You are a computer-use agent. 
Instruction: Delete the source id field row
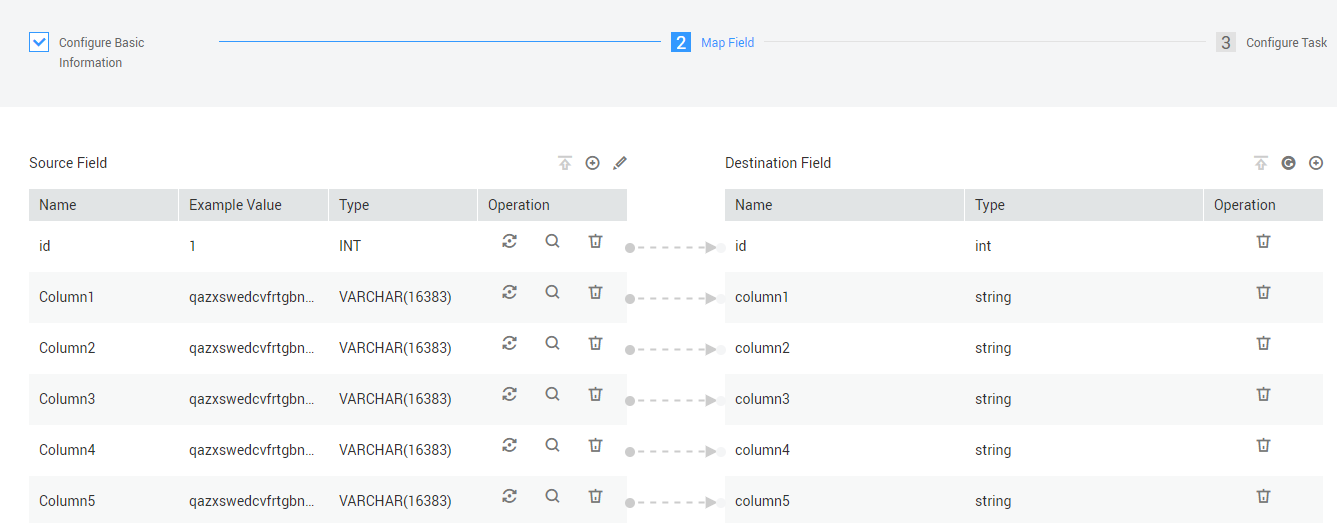595,241
